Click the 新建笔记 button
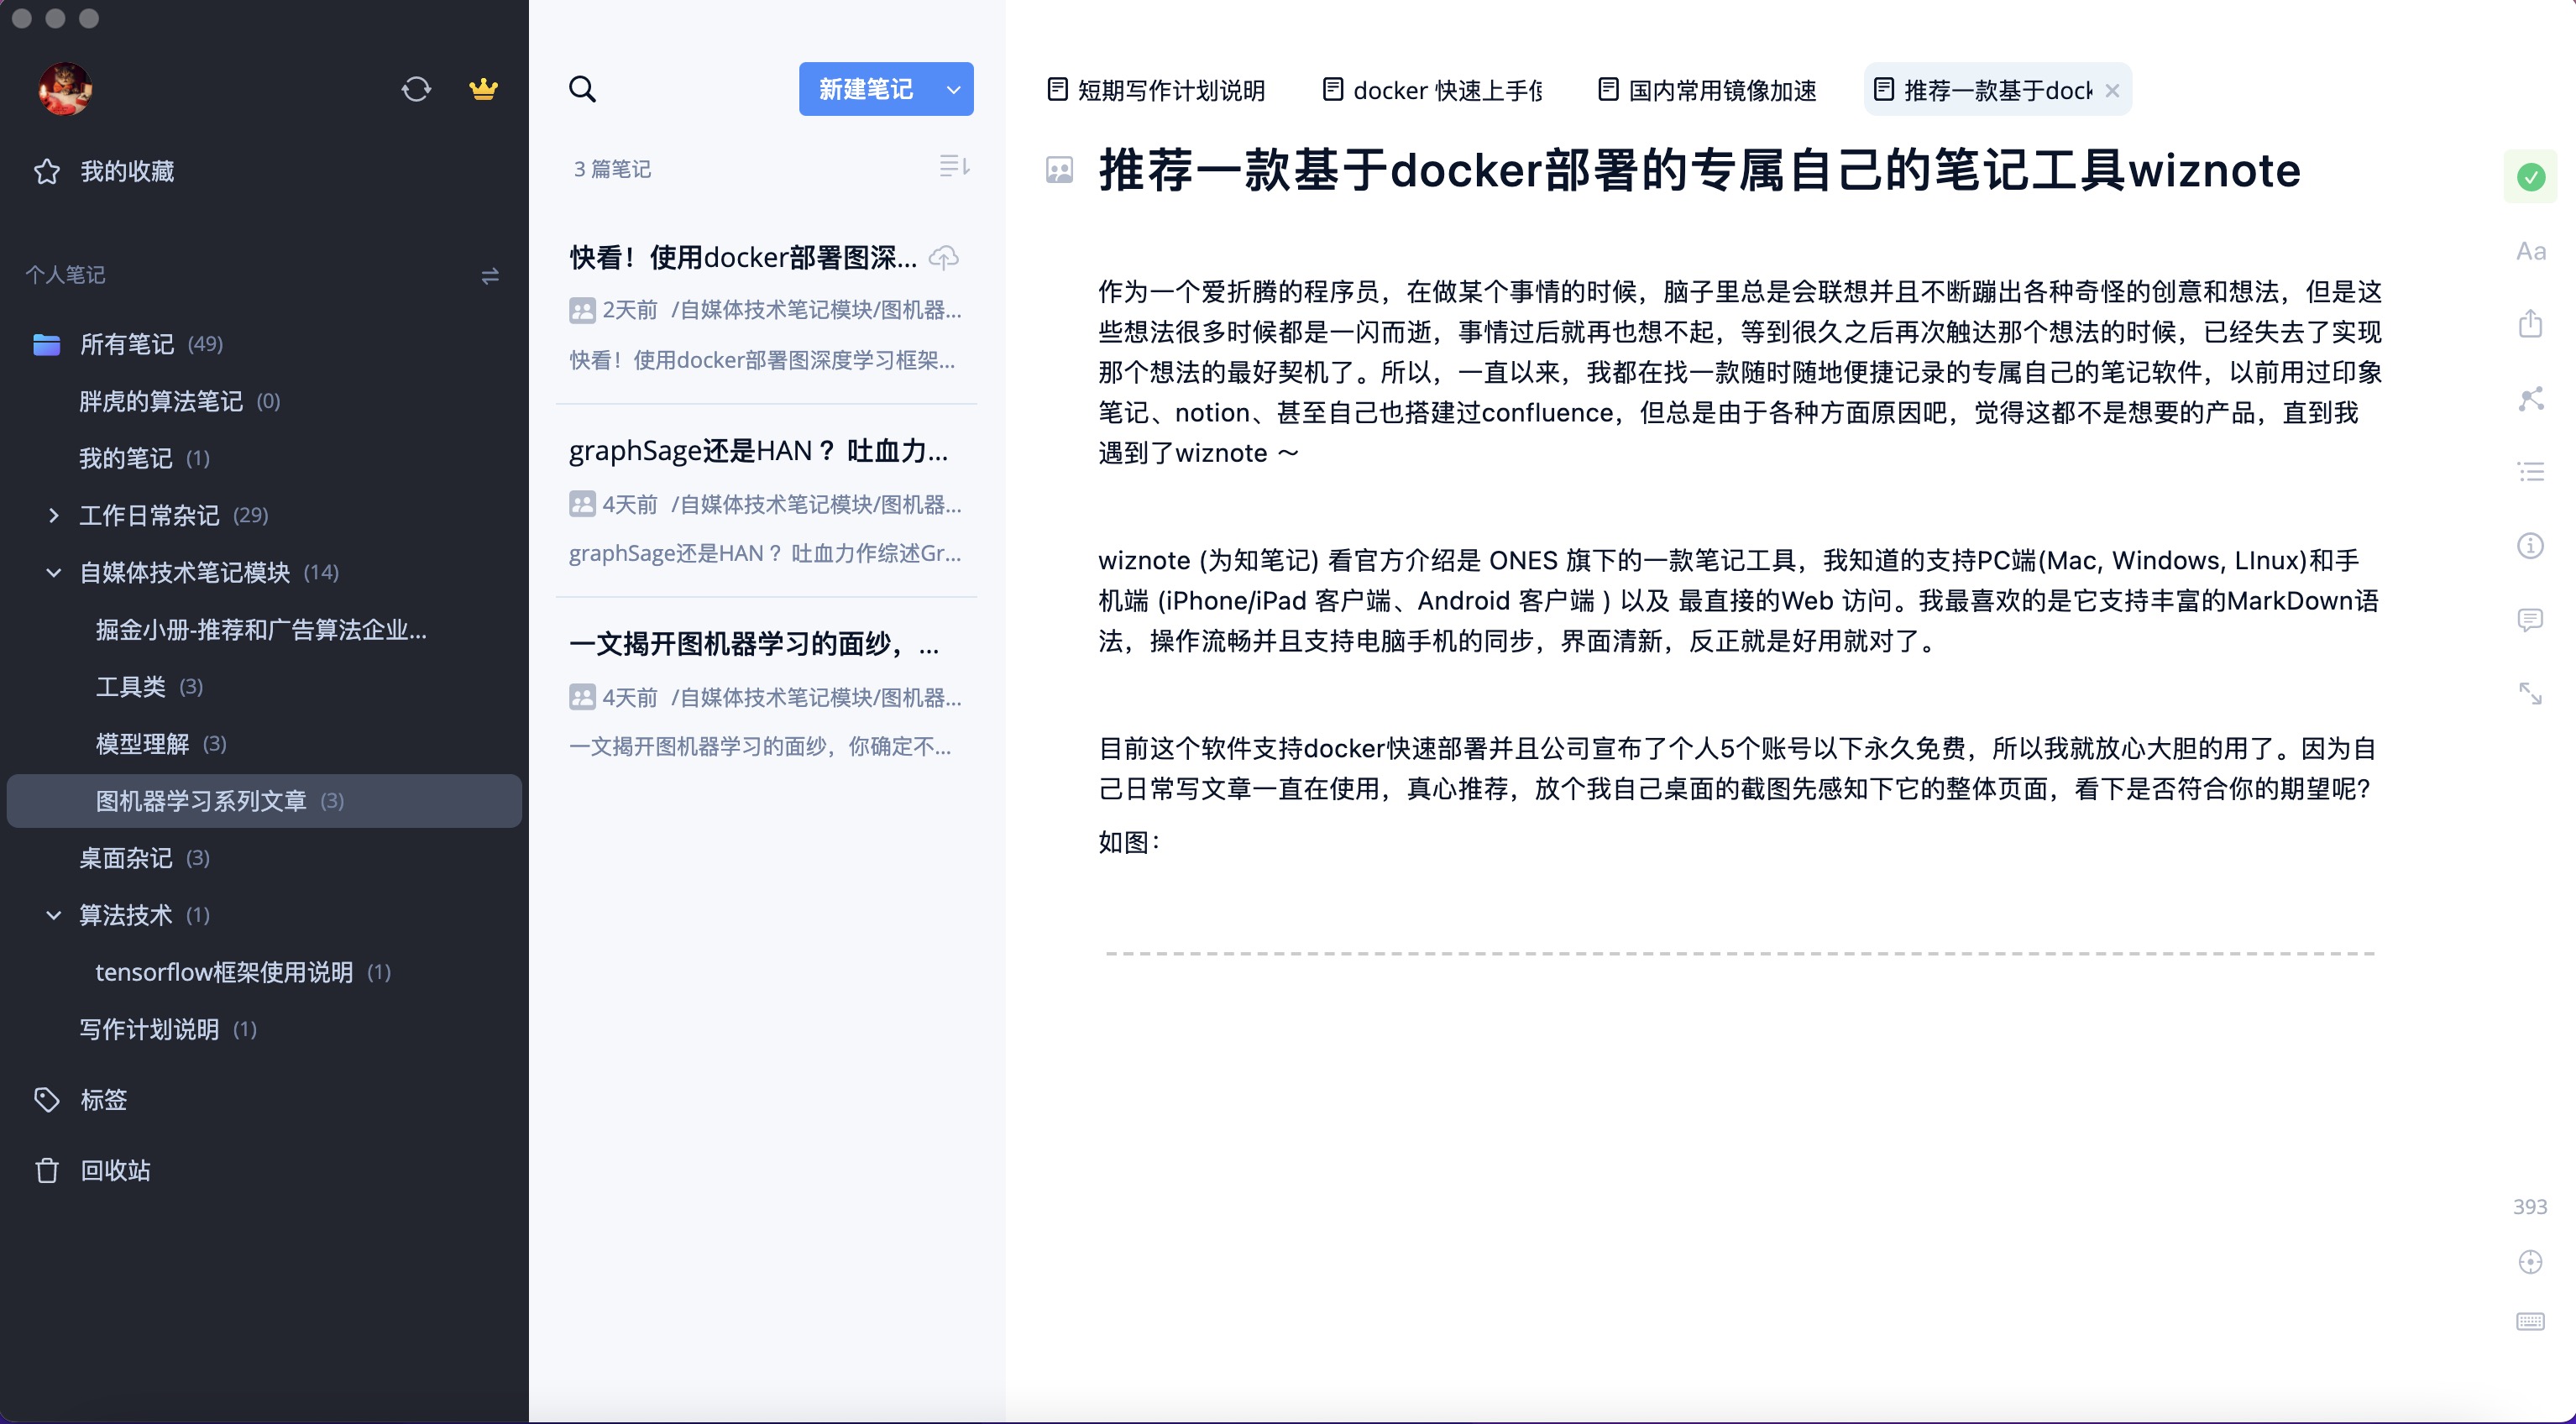This screenshot has height=1424, width=2576. click(x=866, y=89)
